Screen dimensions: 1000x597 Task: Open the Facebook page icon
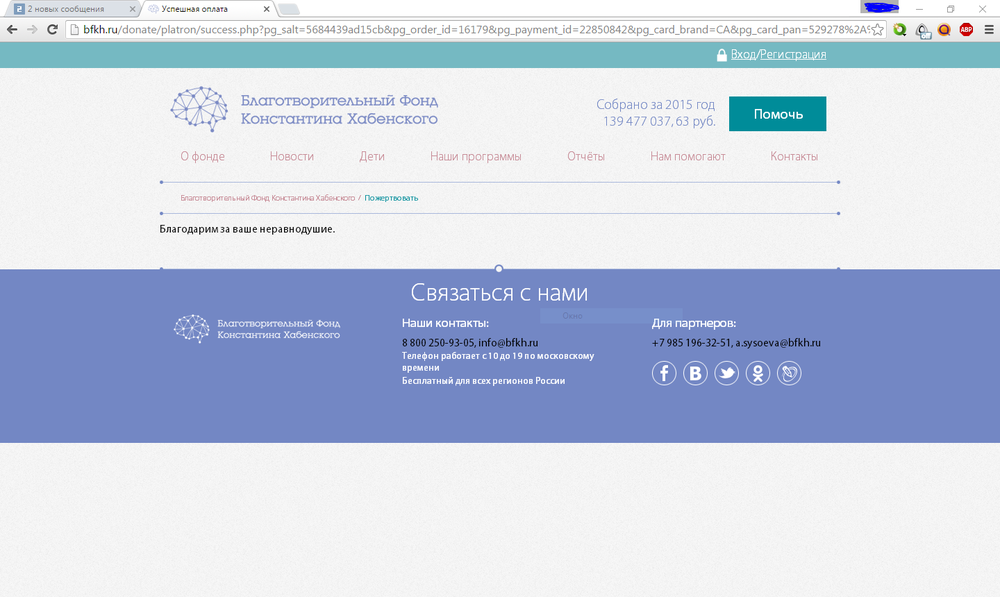[664, 373]
